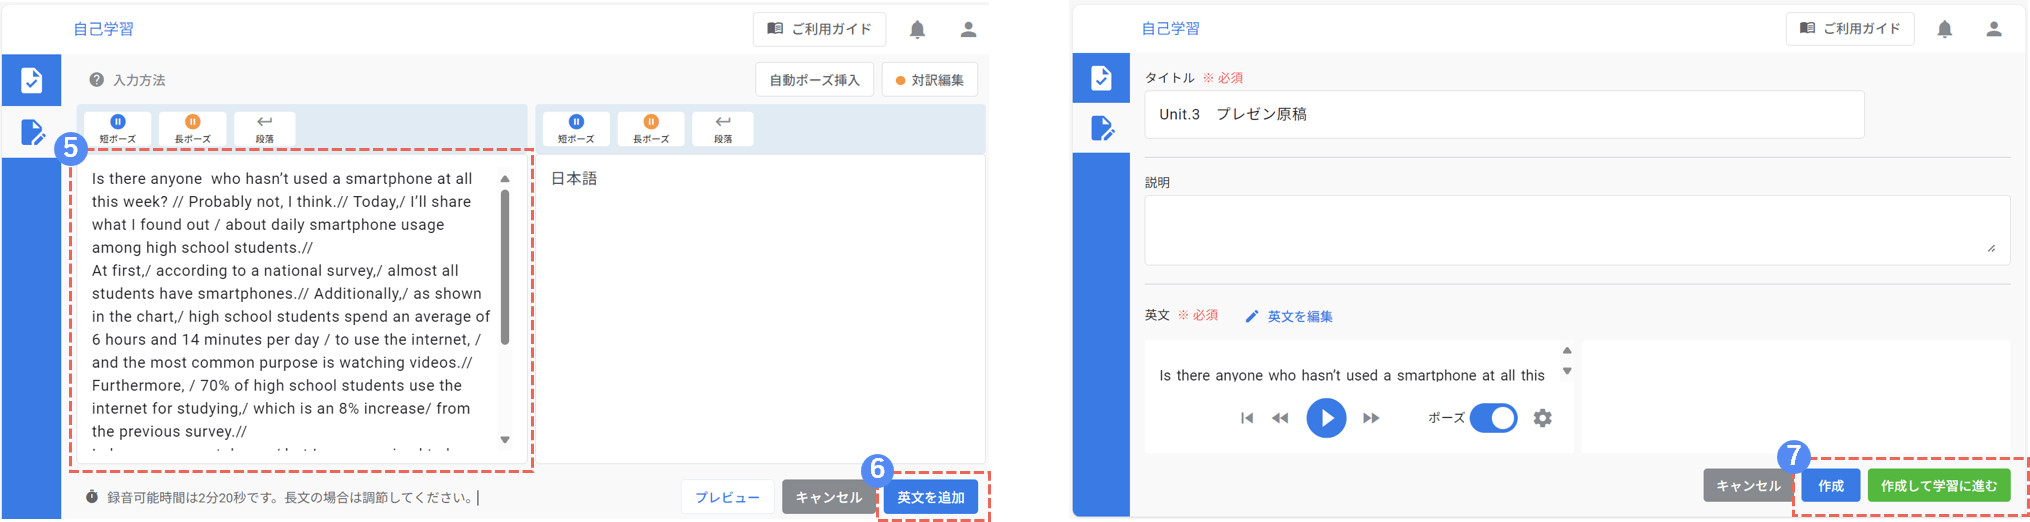Click 作成して学習に進む button
Image resolution: width=2030 pixels, height=522 pixels.
pos(1939,485)
